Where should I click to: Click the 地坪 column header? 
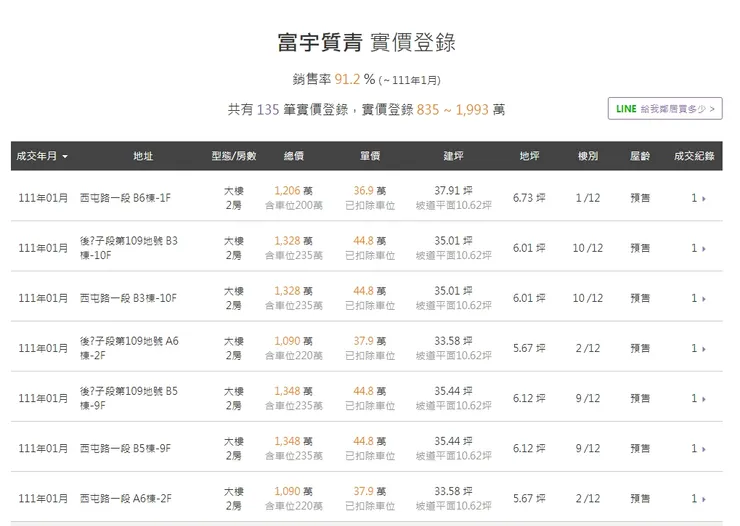[529, 156]
